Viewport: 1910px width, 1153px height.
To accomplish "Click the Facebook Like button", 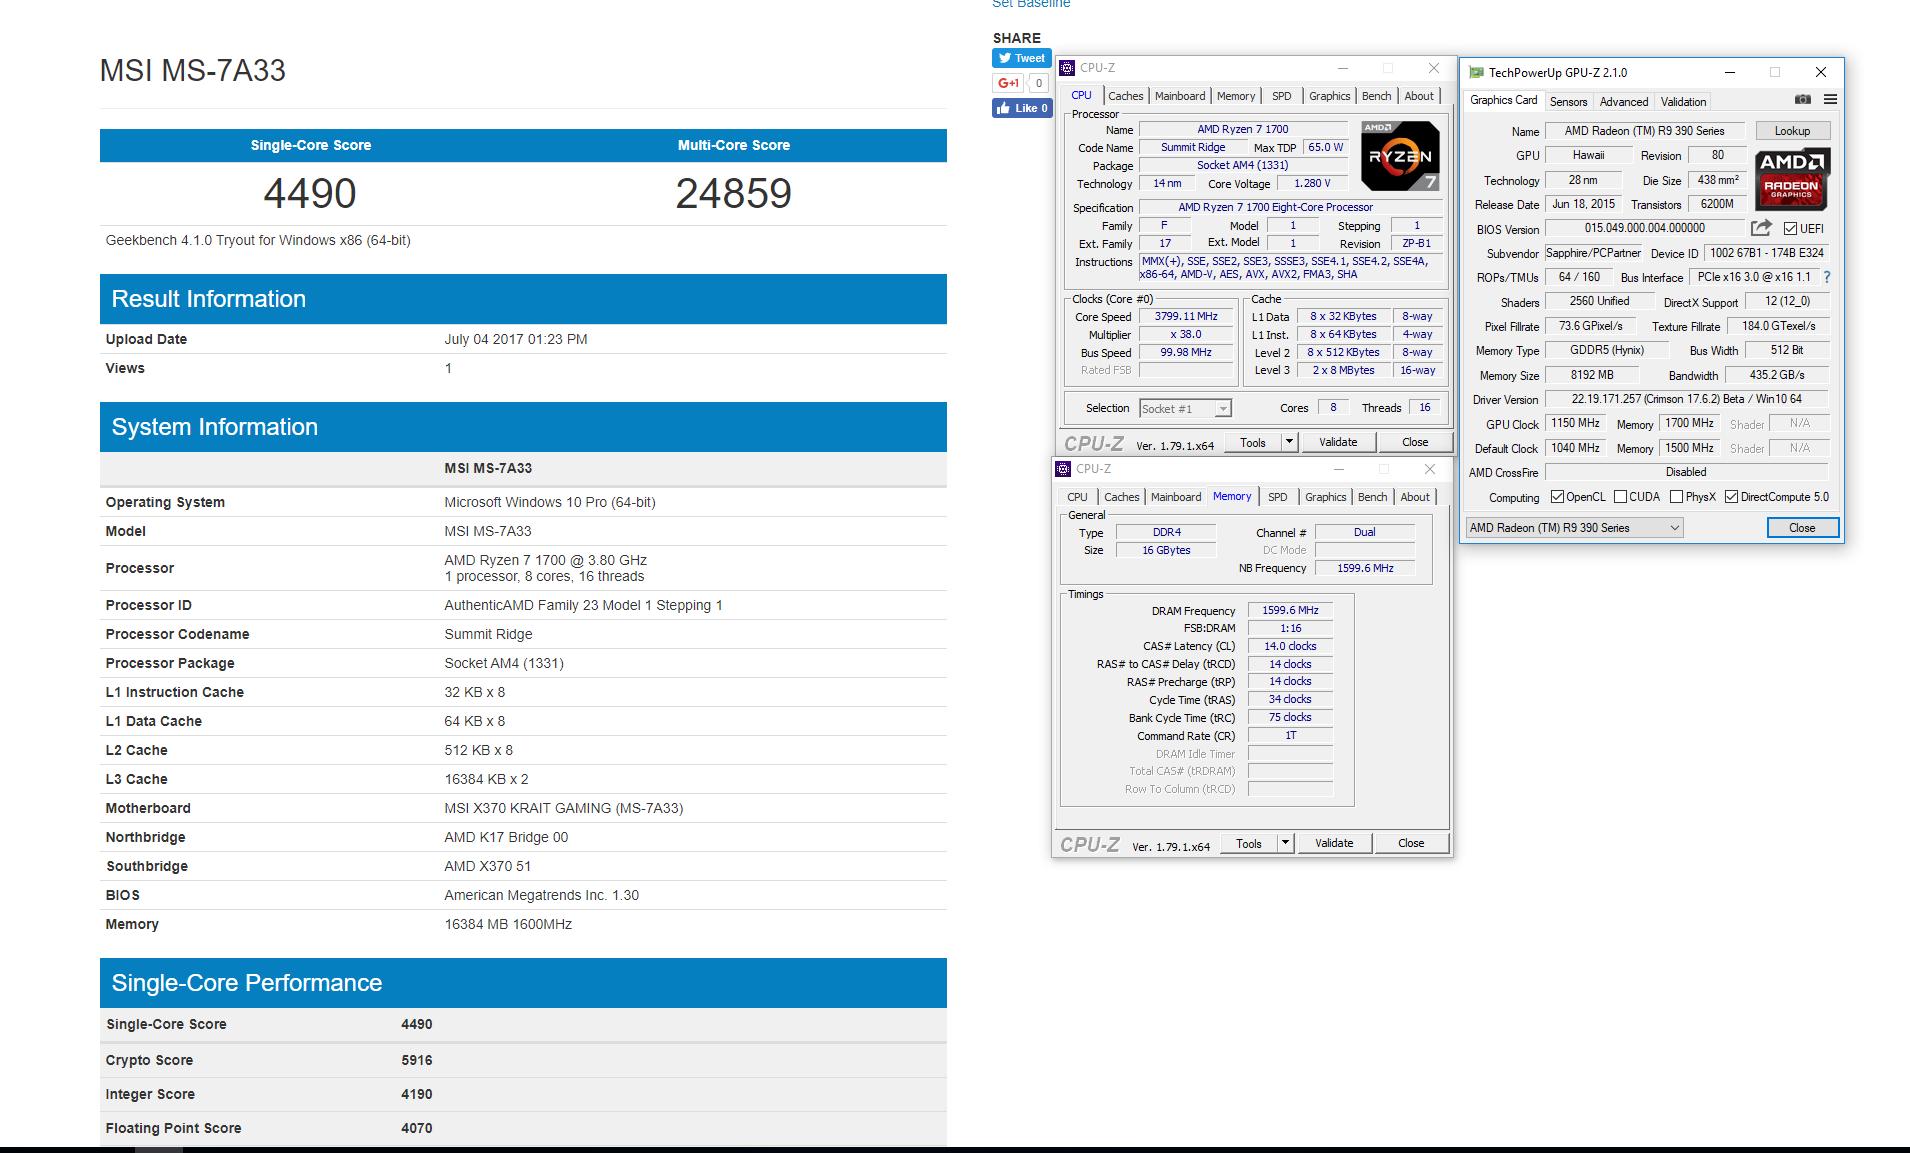I will point(1022,108).
